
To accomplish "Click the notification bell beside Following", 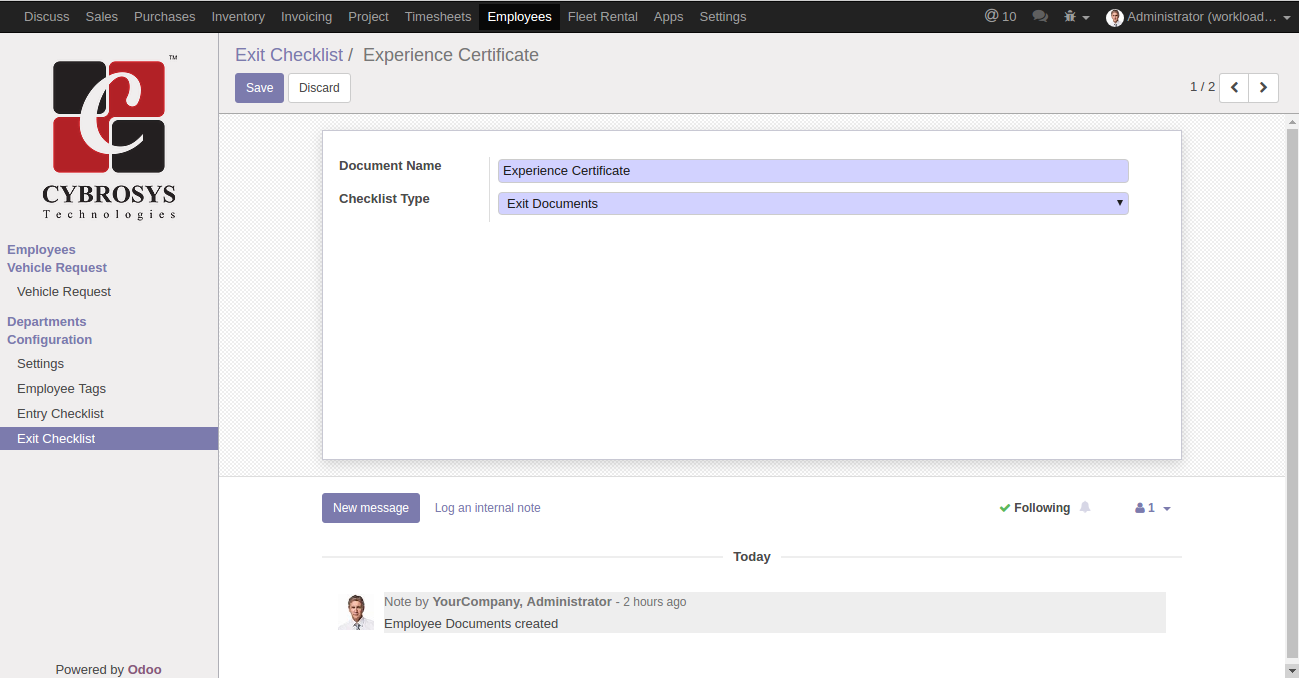I will 1085,508.
